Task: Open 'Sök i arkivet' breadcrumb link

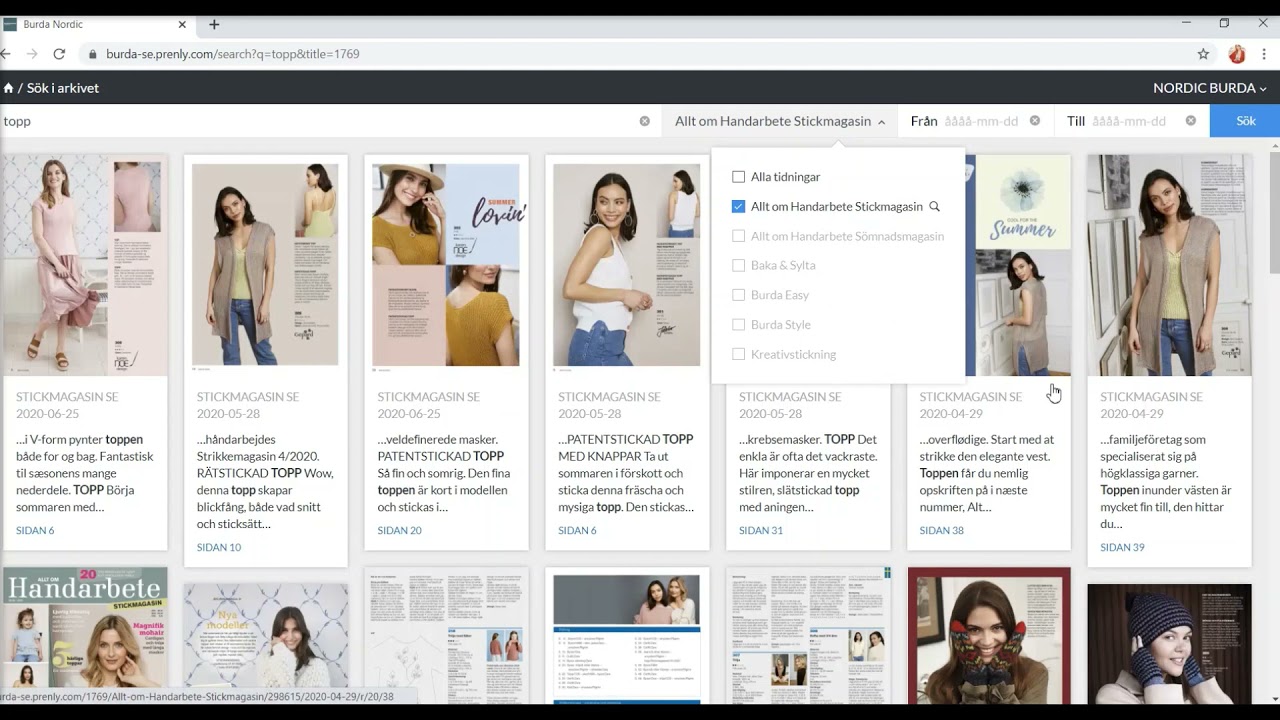Action: [x=63, y=88]
